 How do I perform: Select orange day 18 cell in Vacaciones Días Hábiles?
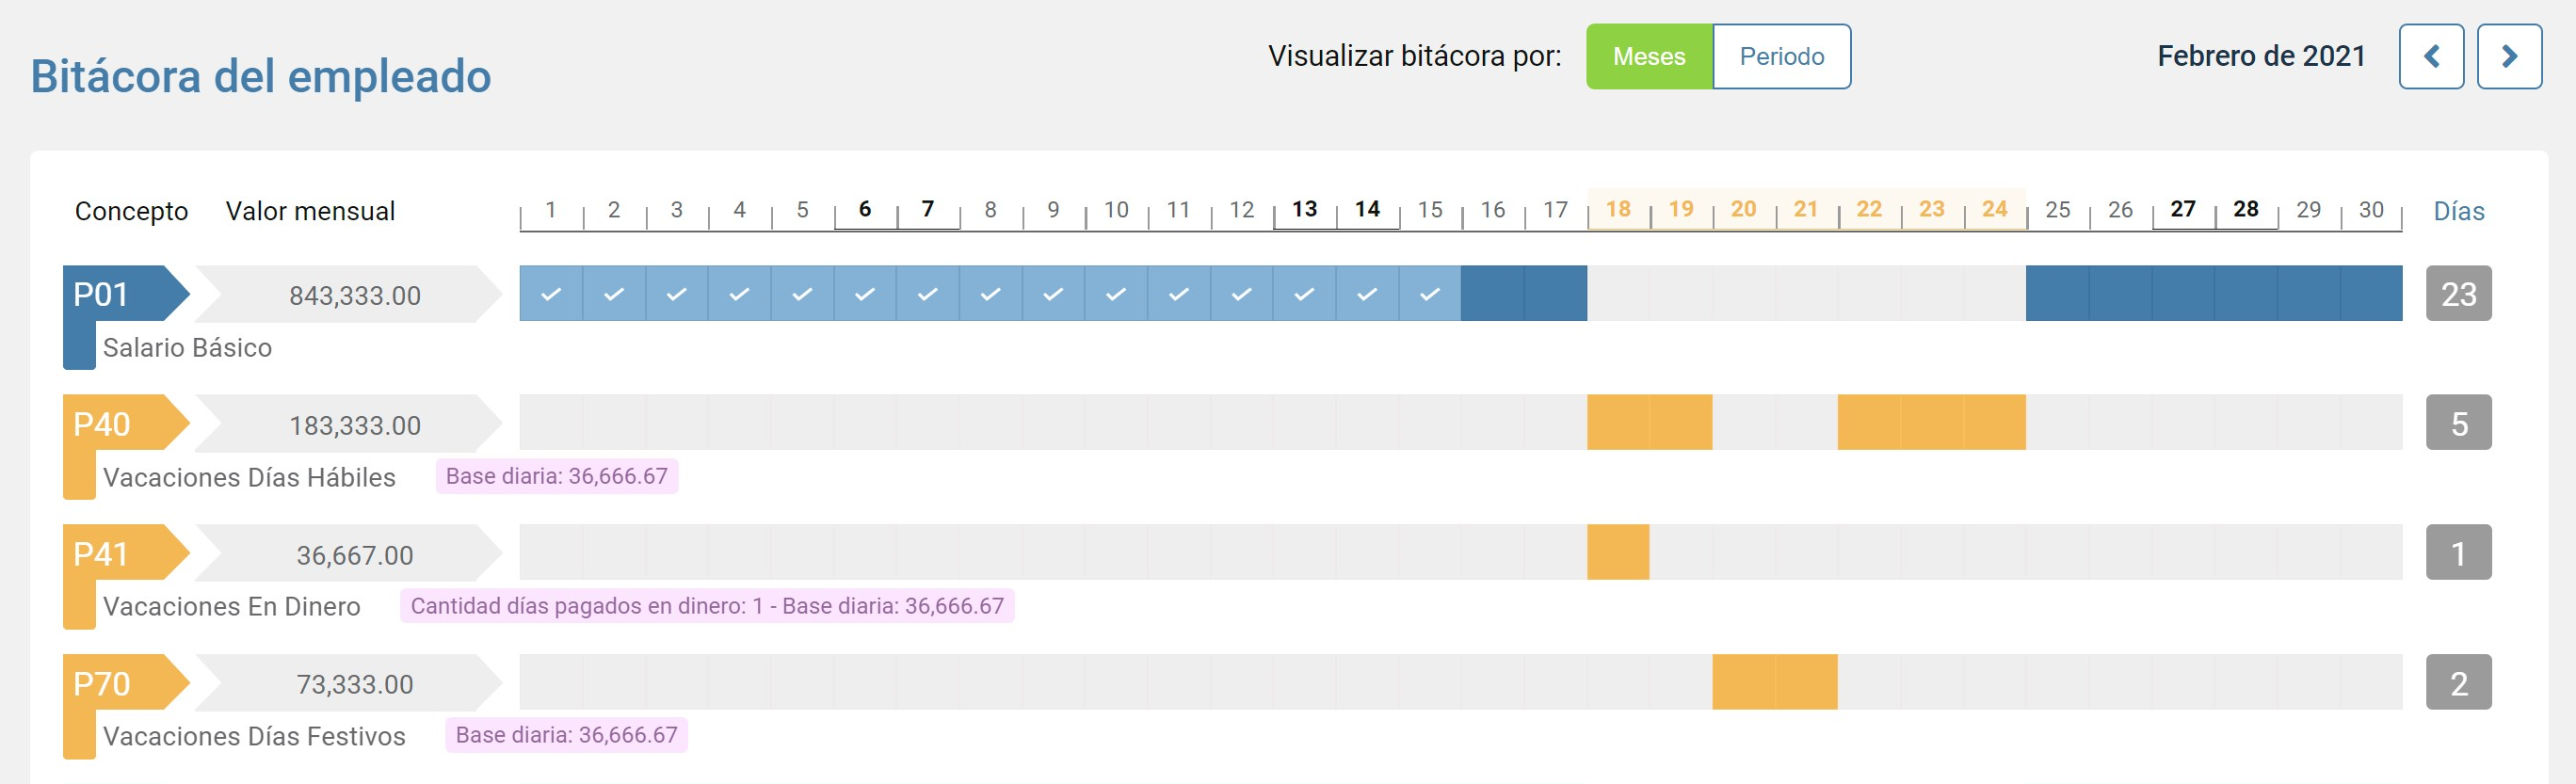[x=1618, y=423]
